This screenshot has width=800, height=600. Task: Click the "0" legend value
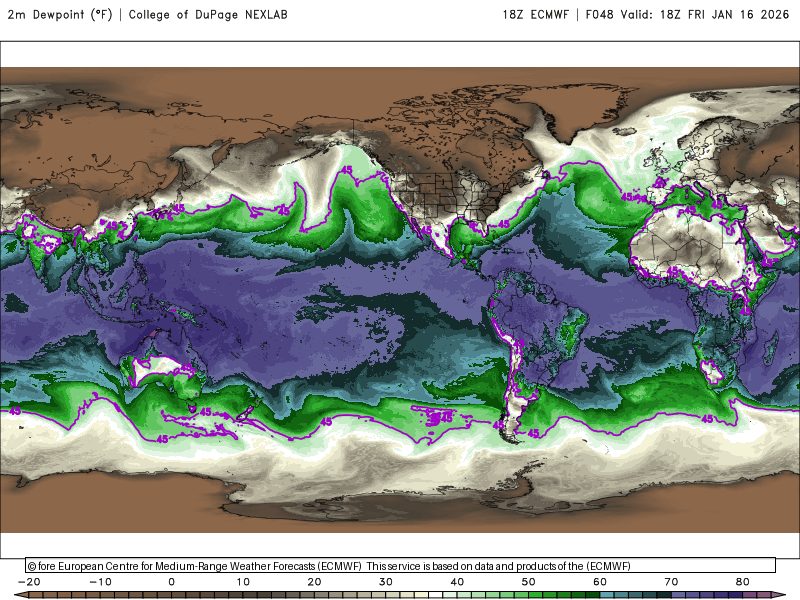pos(171,582)
